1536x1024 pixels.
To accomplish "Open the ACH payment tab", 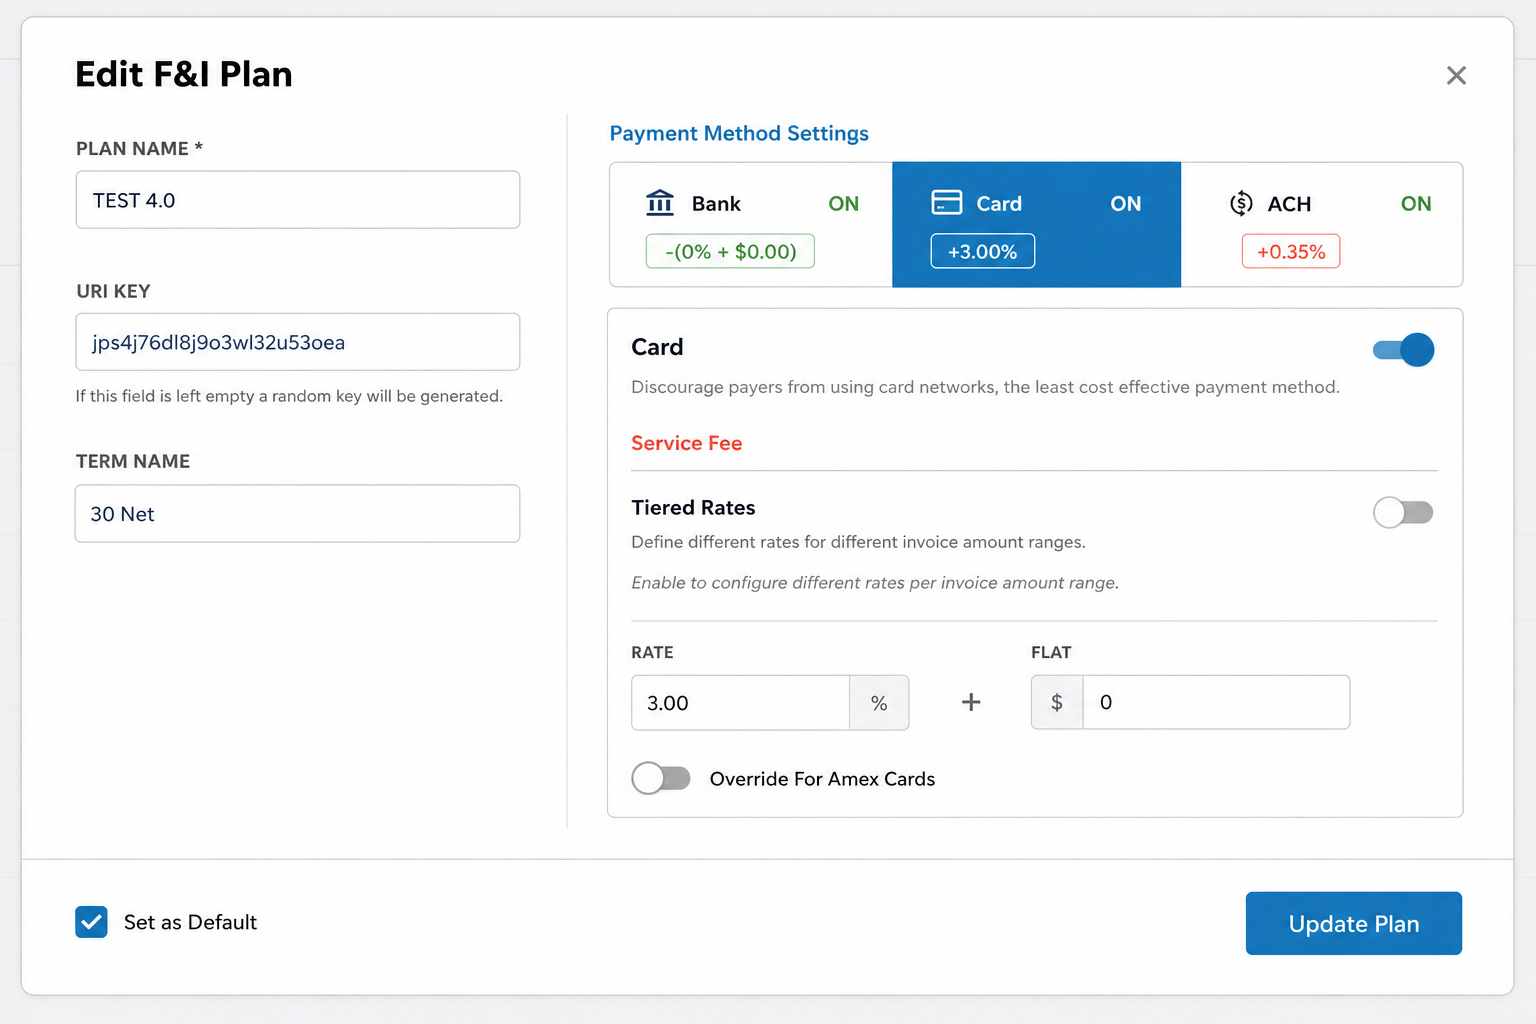I will (1322, 225).
